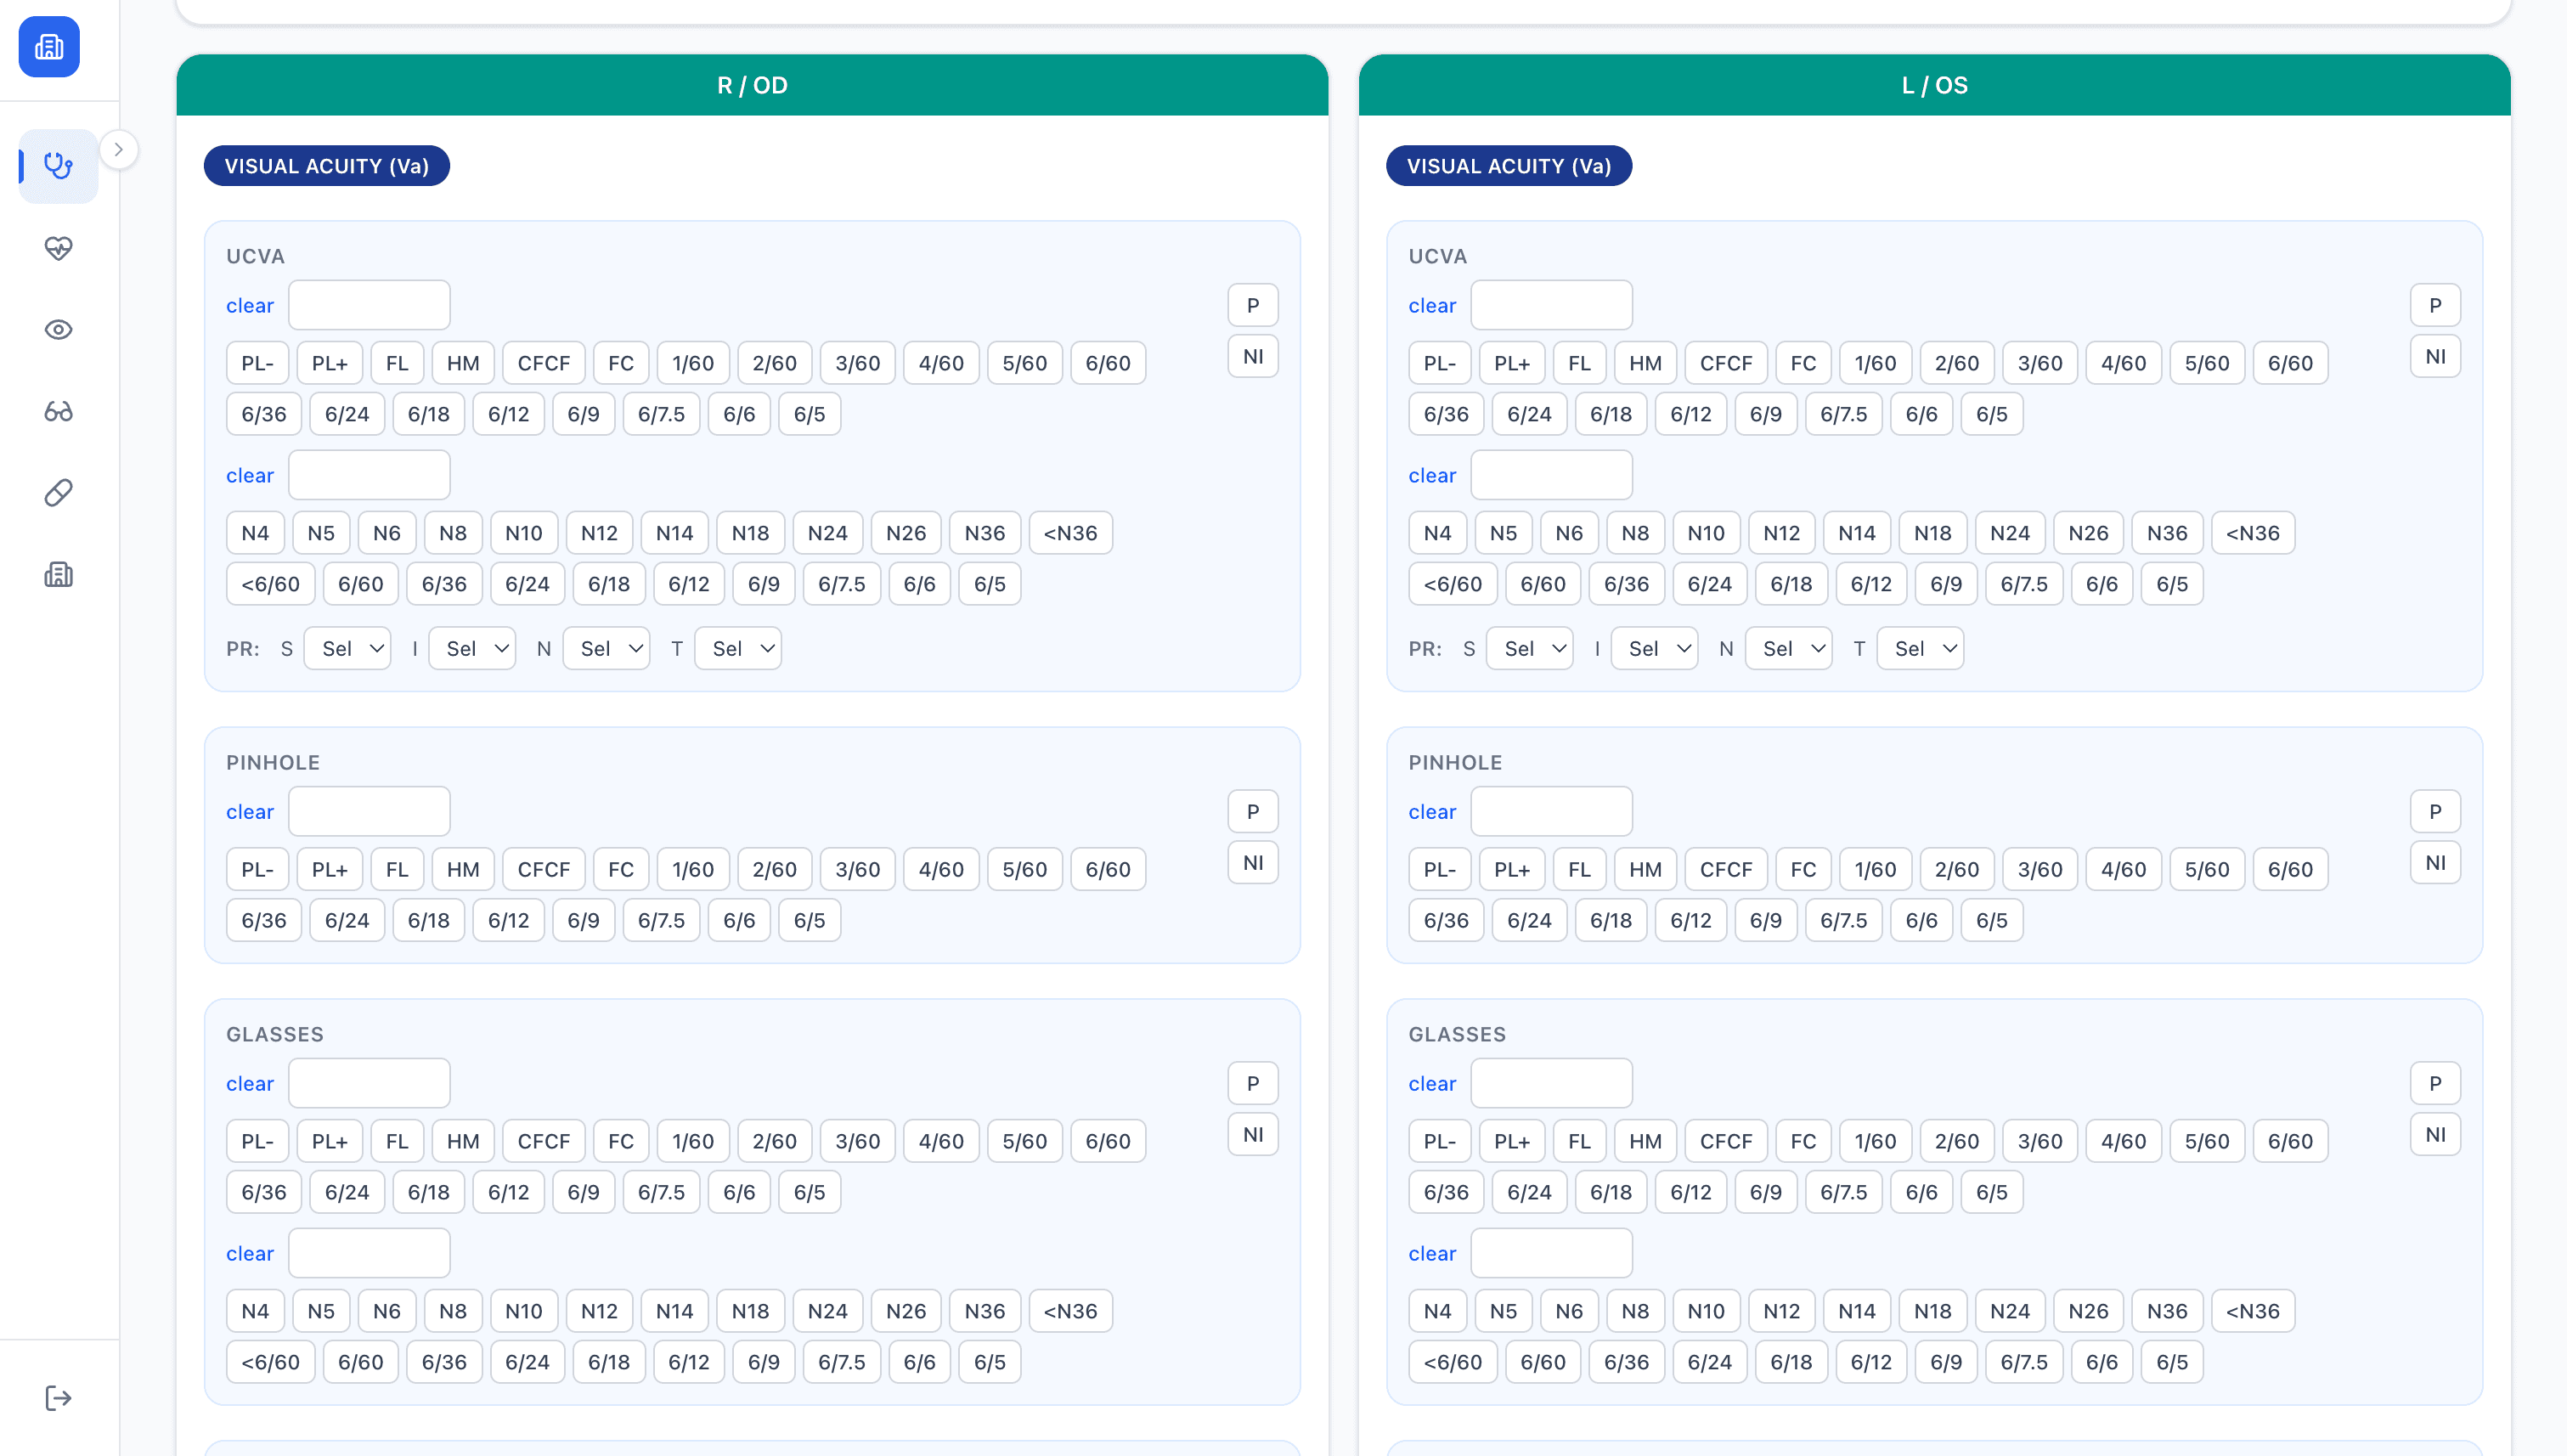Open R/OD UCVA PR T dropdown
2567x1456 pixels.
(x=738, y=649)
